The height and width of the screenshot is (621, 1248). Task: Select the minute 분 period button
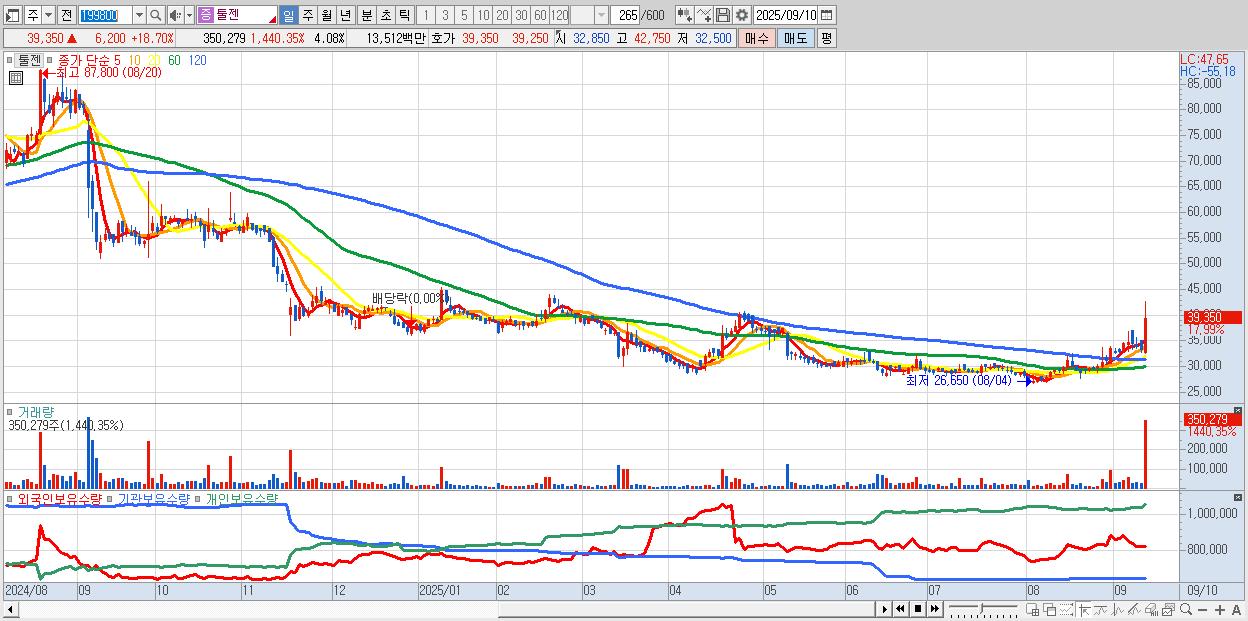pyautogui.click(x=366, y=15)
